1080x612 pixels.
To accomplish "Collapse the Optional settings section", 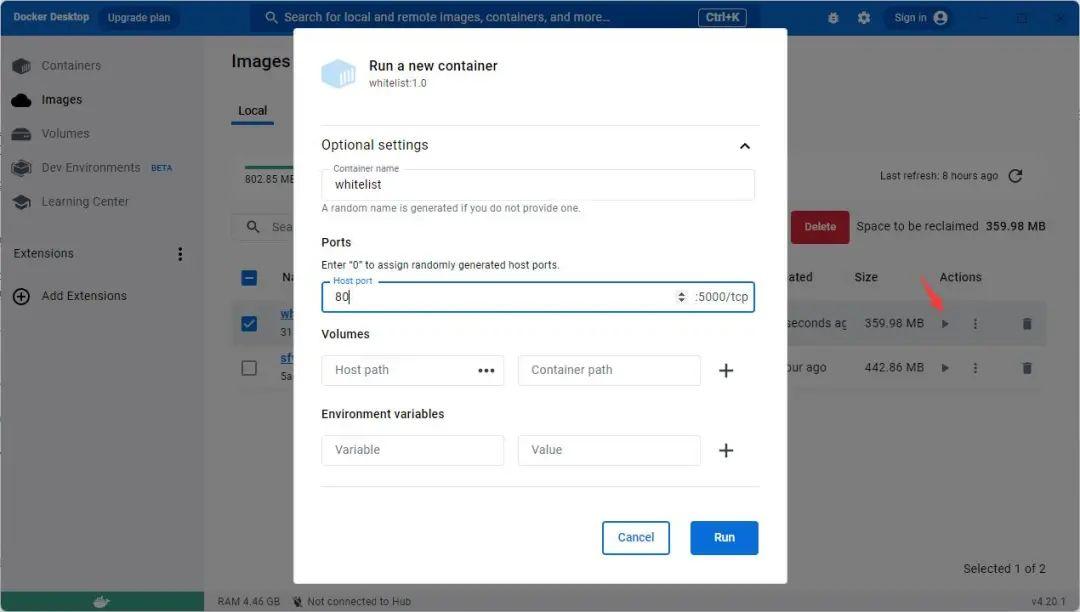I will click(745, 145).
